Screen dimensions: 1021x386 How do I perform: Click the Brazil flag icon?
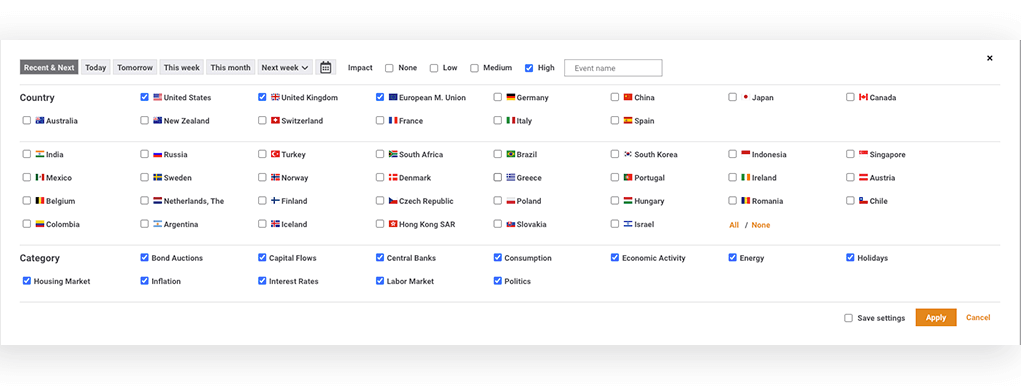[511, 154]
